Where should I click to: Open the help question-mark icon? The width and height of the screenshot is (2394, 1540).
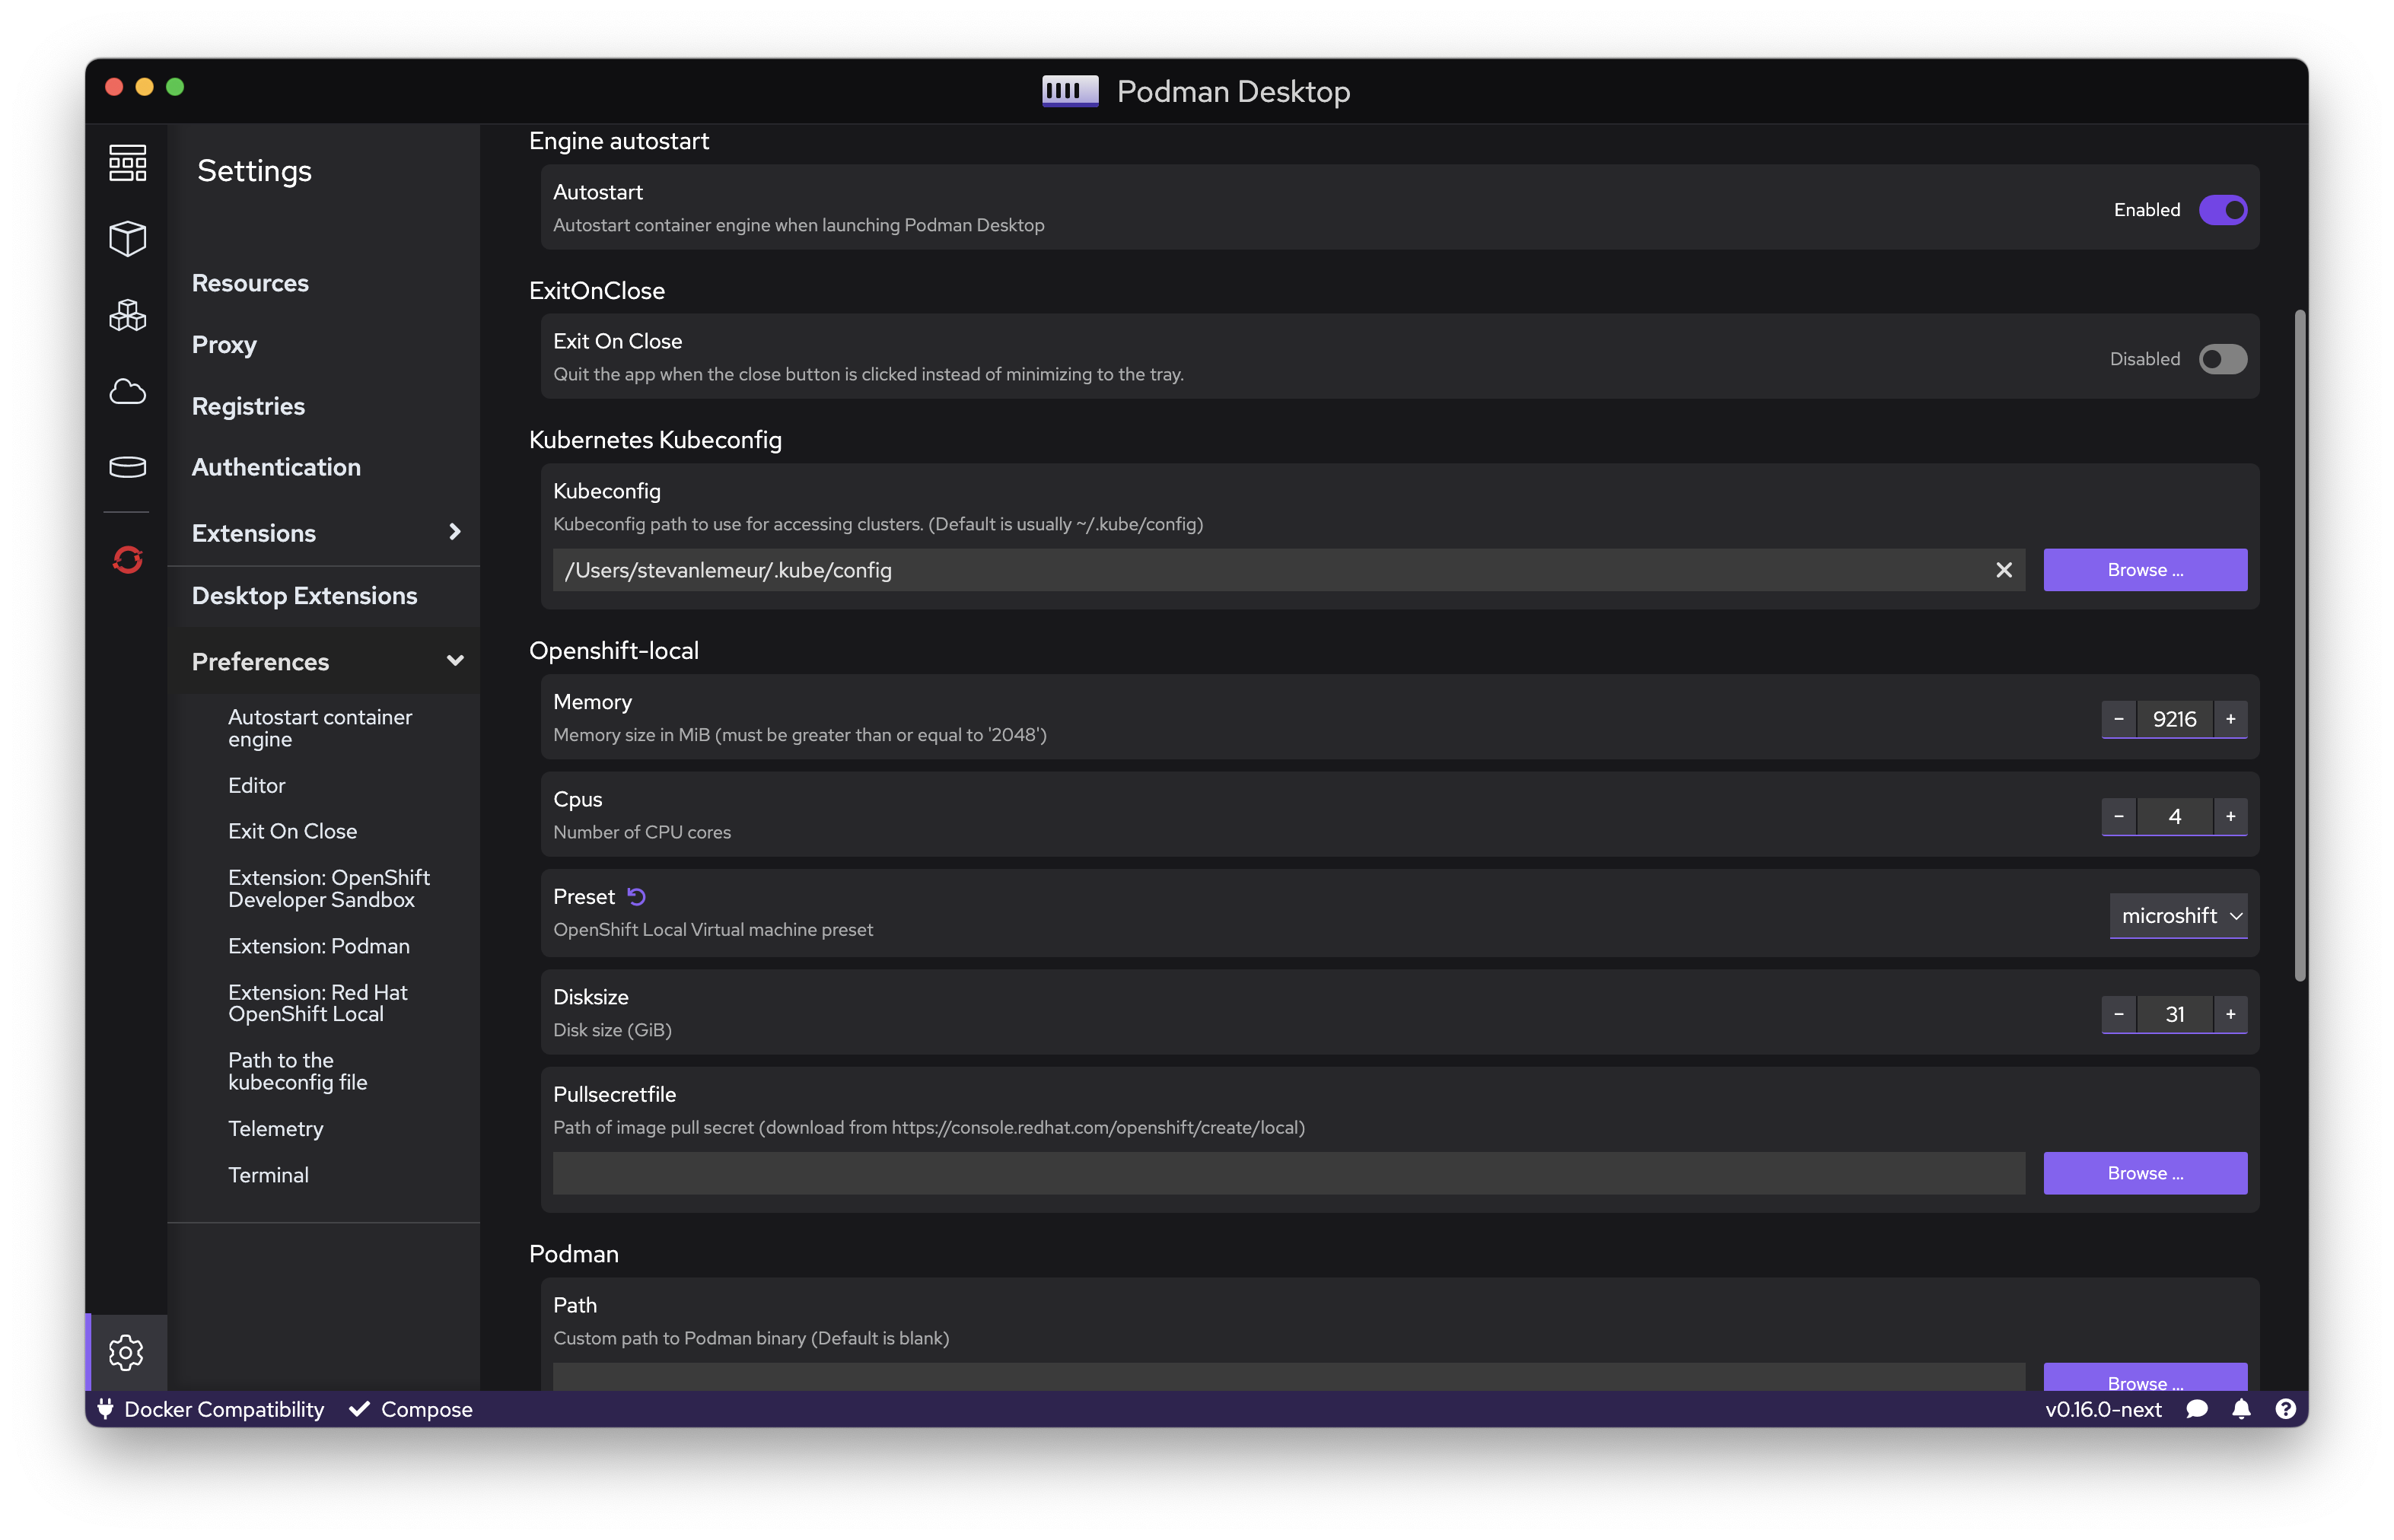[x=2286, y=1409]
